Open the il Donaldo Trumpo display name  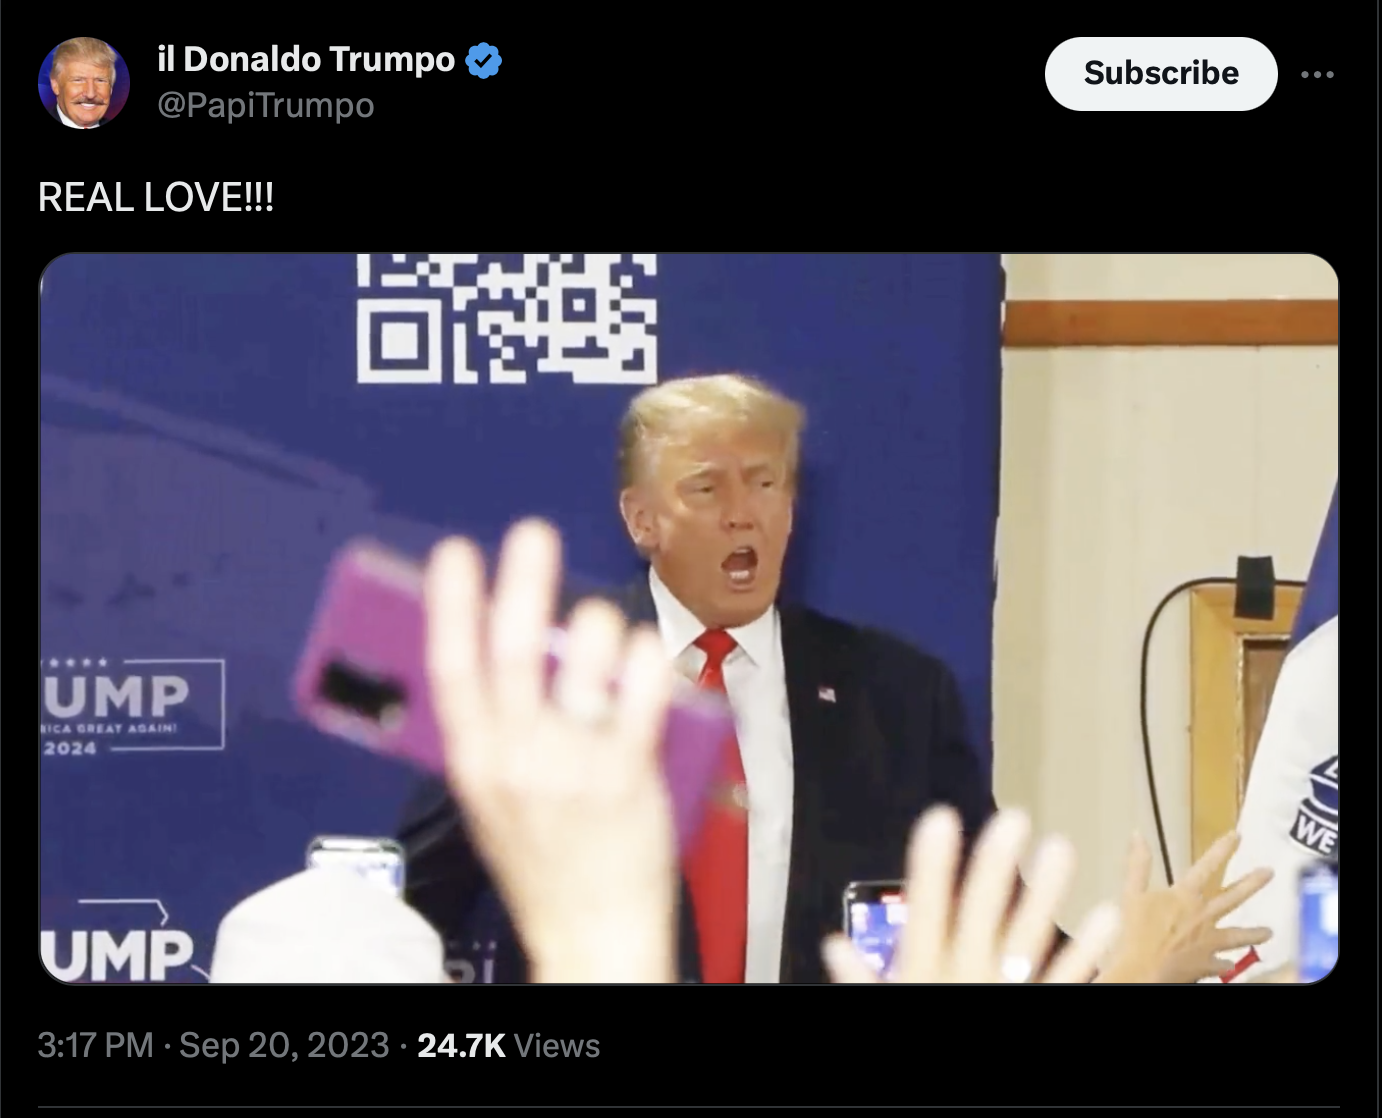click(x=306, y=59)
